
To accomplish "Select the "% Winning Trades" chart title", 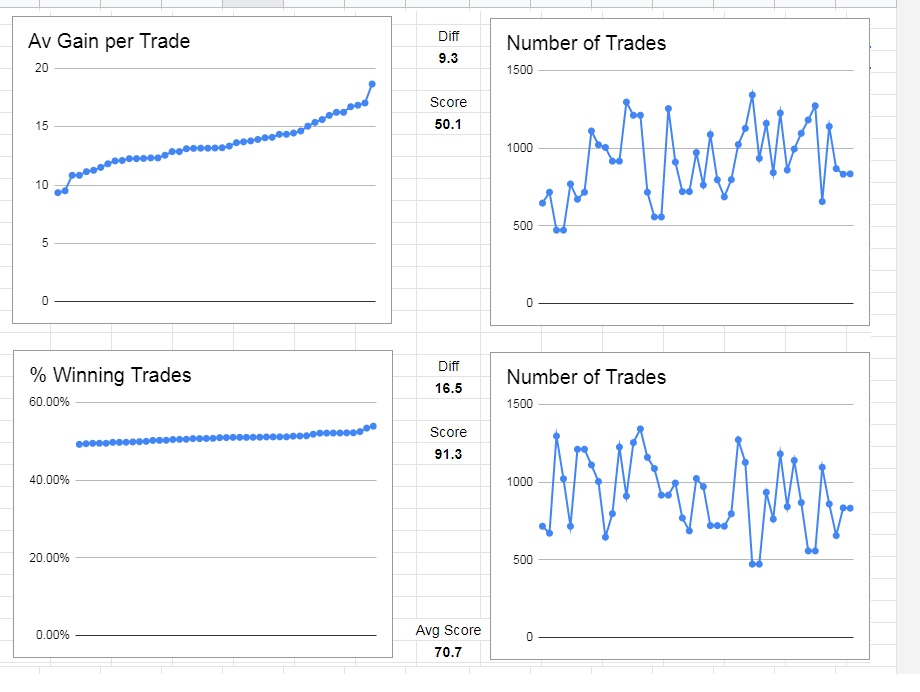I will coord(110,375).
